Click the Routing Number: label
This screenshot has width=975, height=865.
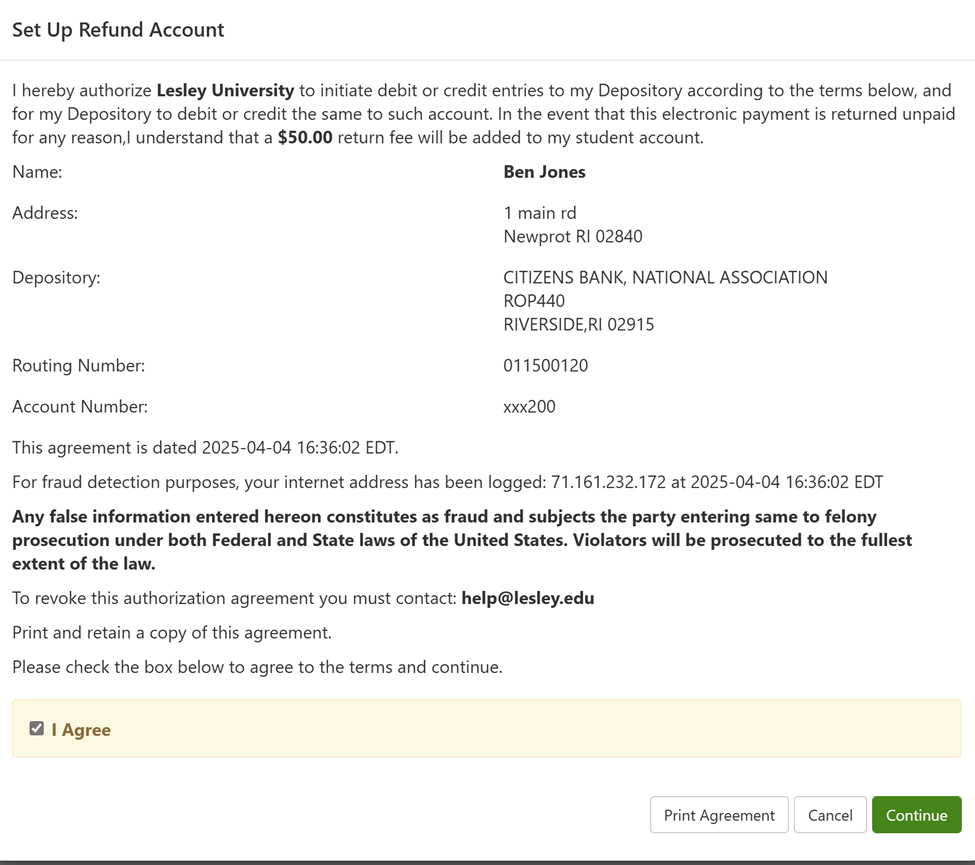(x=78, y=366)
